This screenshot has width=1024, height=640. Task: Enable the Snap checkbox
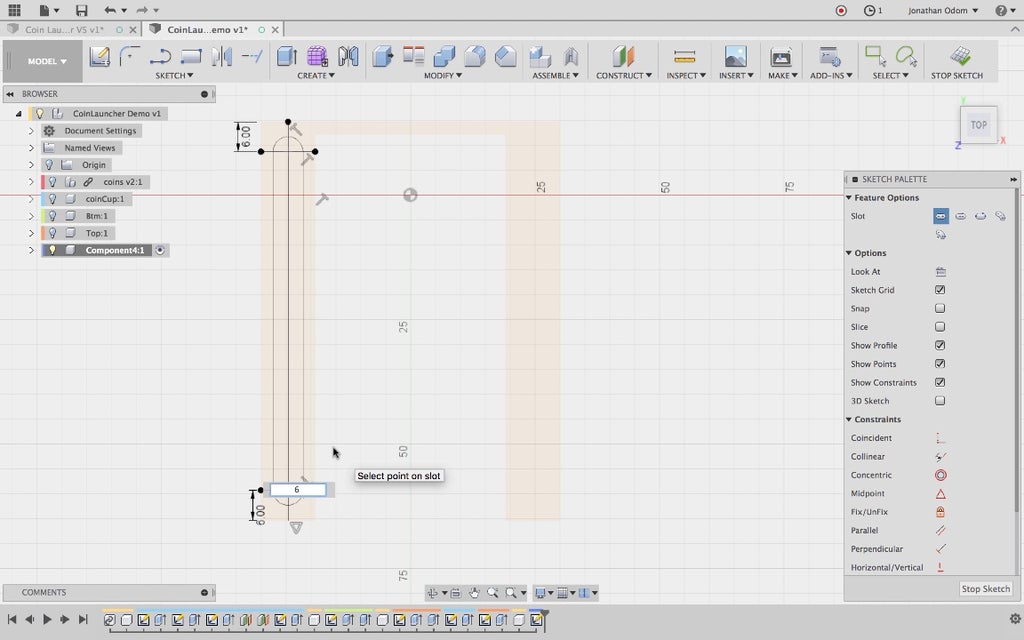coord(940,309)
